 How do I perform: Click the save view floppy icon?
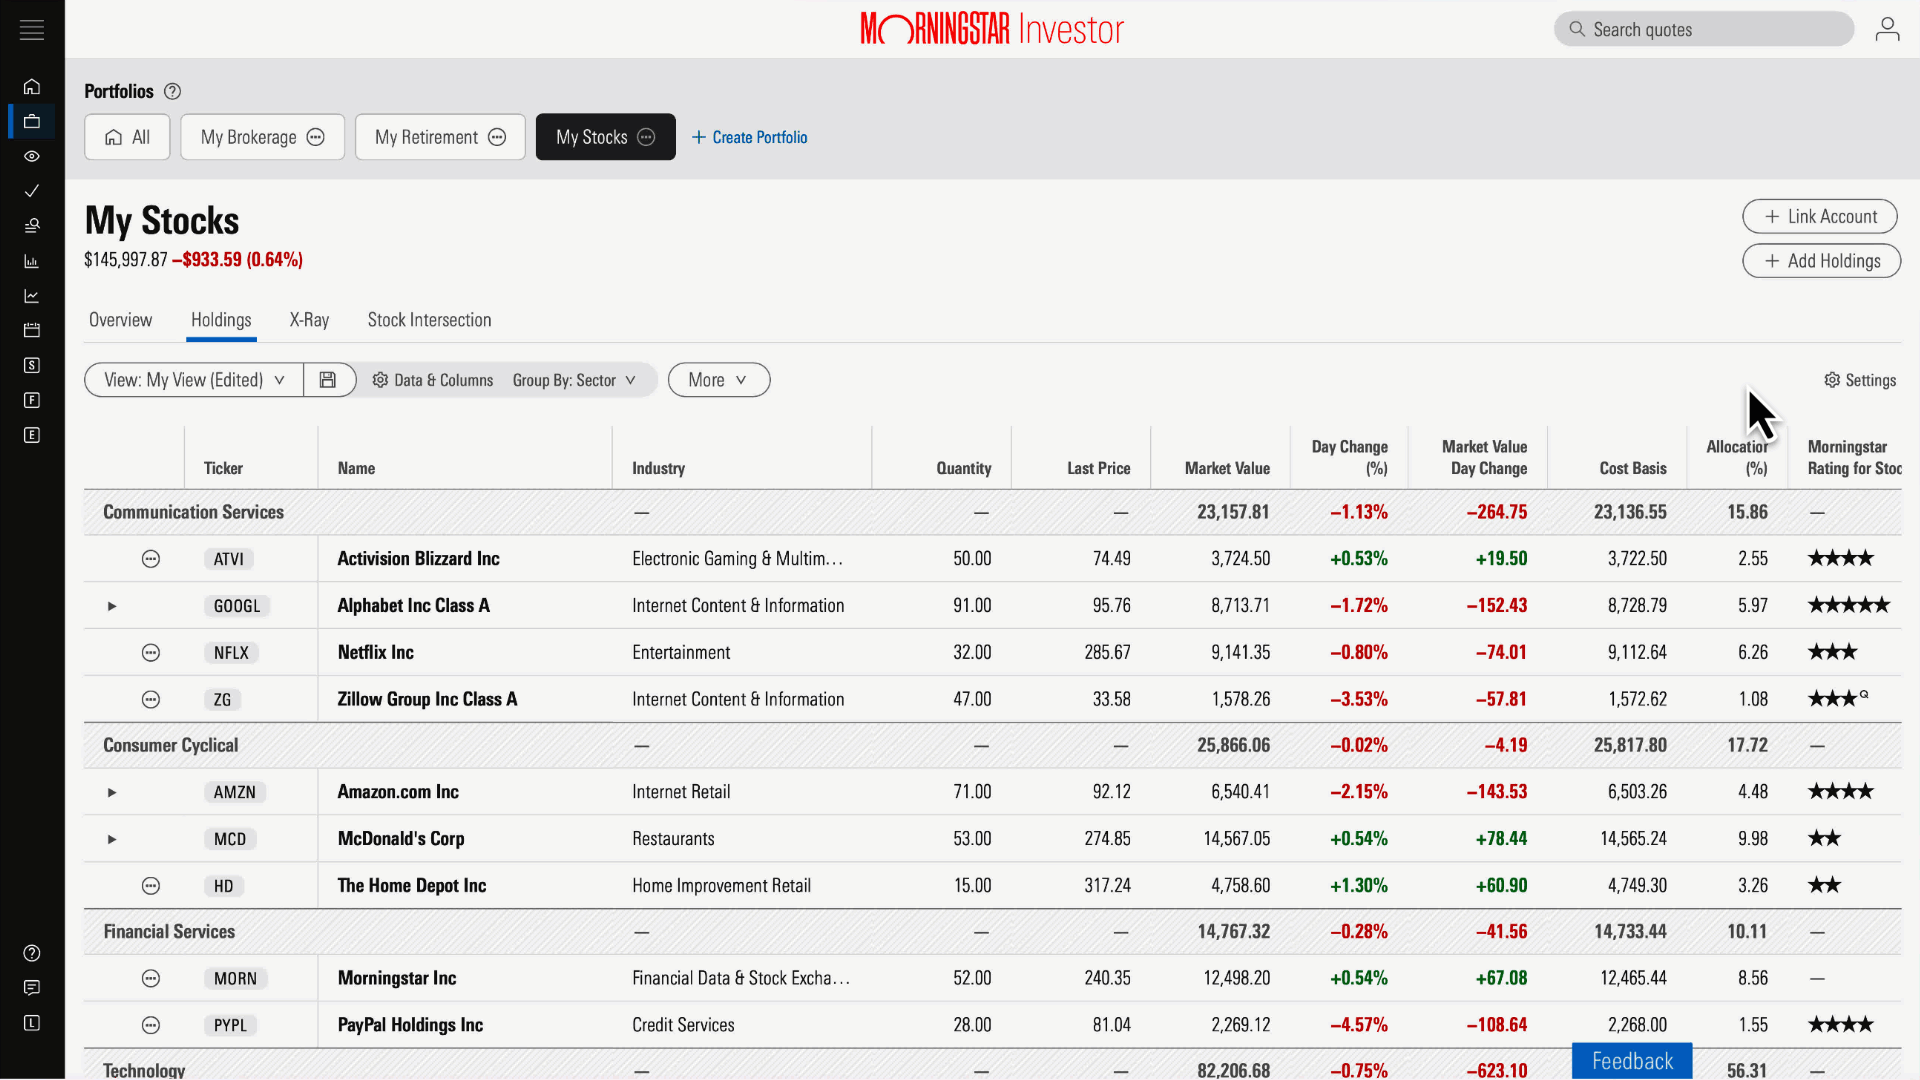pos(328,380)
